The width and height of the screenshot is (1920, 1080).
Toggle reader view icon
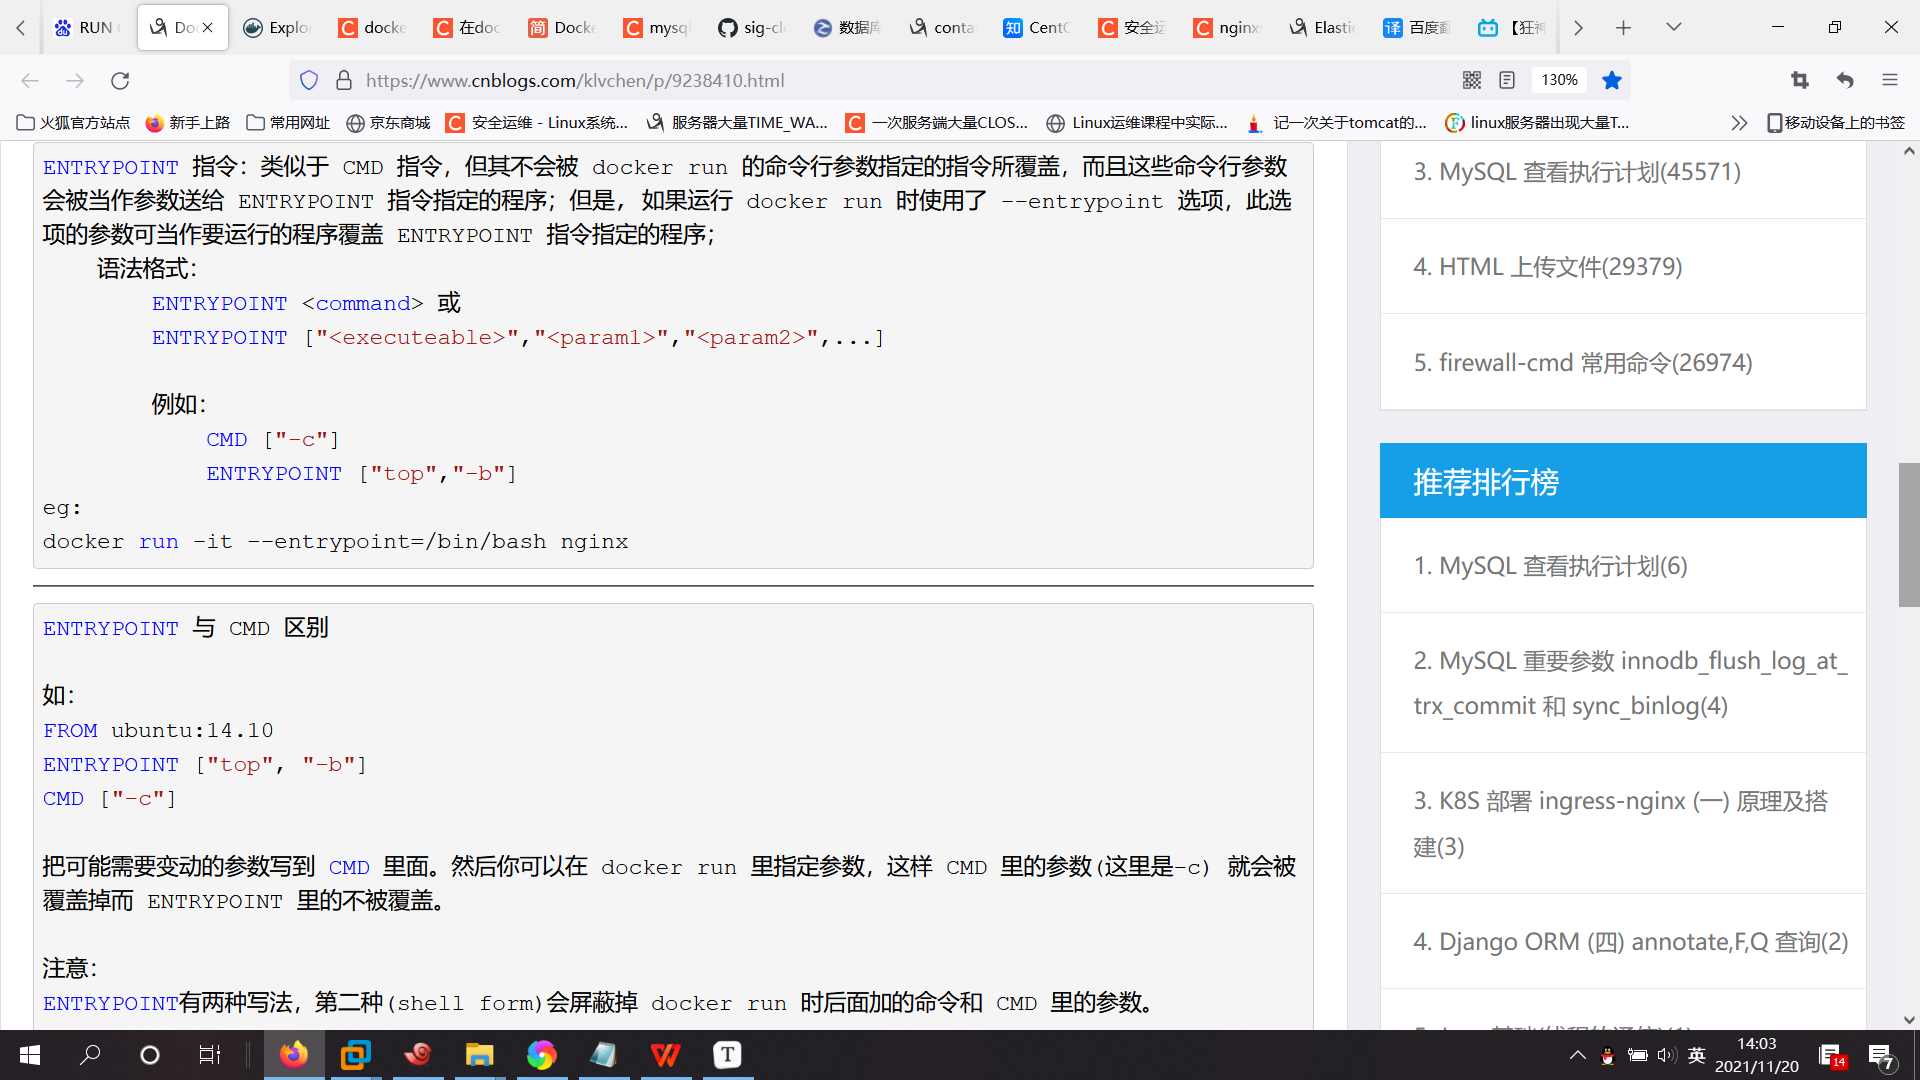[1507, 80]
